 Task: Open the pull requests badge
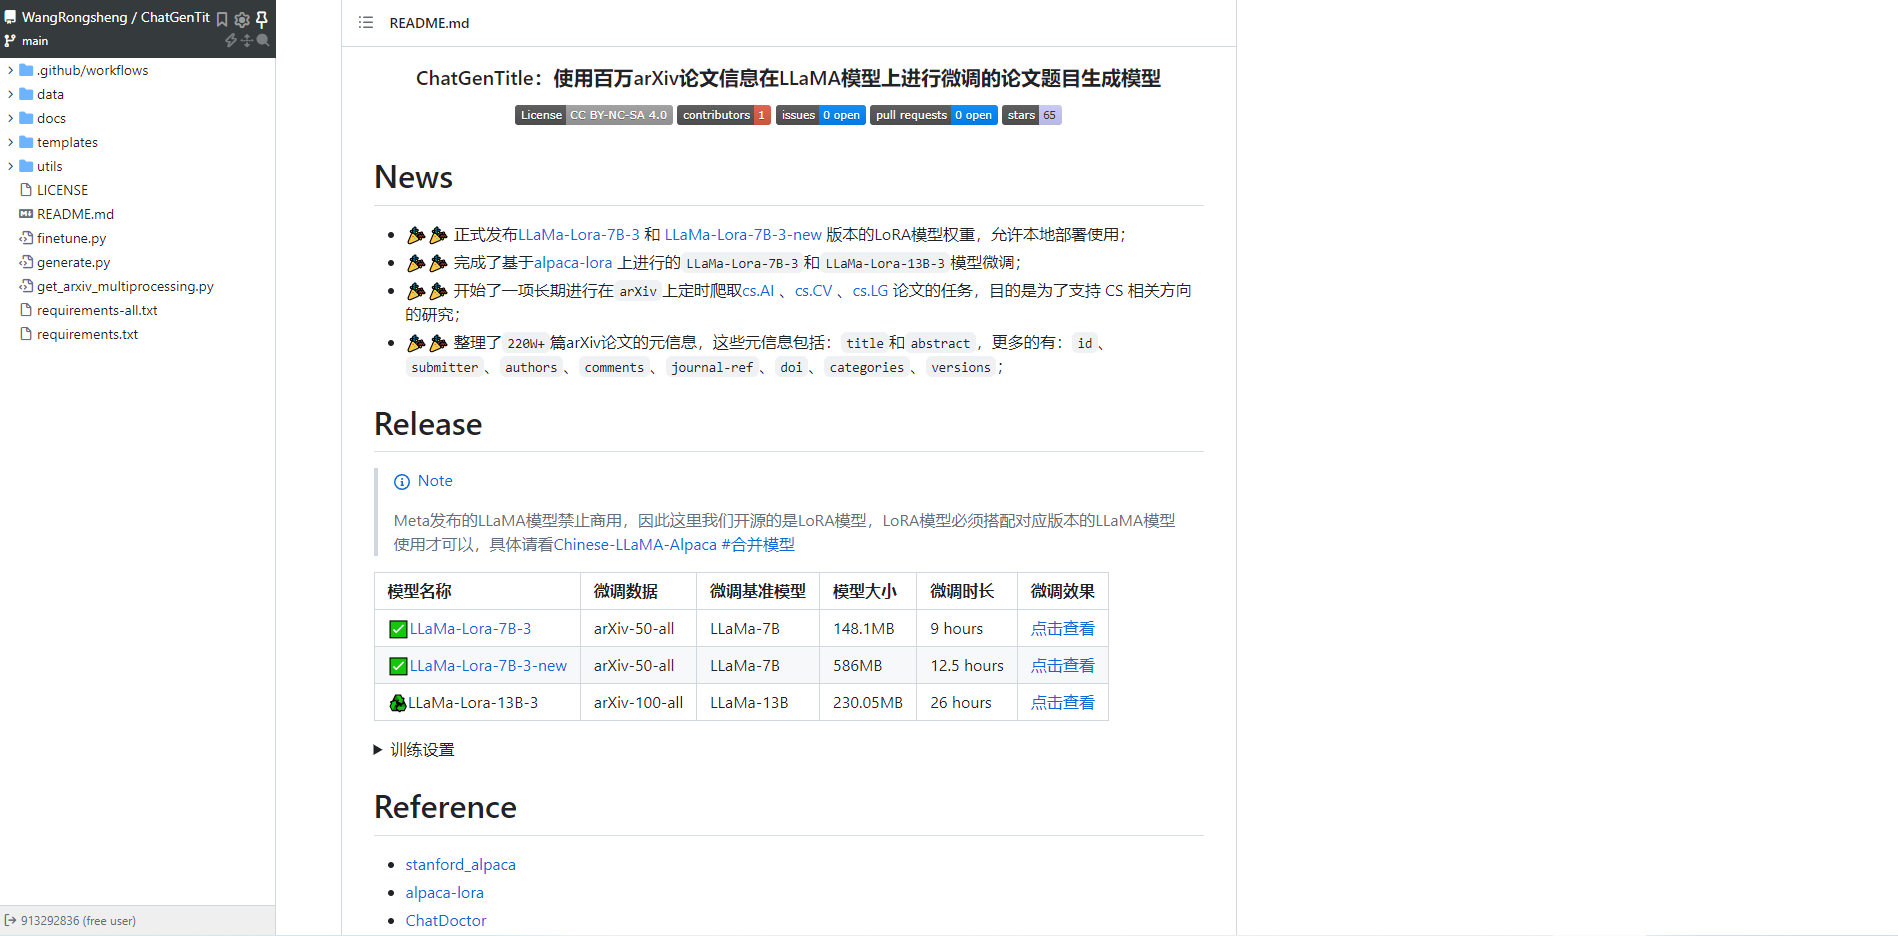click(x=933, y=115)
